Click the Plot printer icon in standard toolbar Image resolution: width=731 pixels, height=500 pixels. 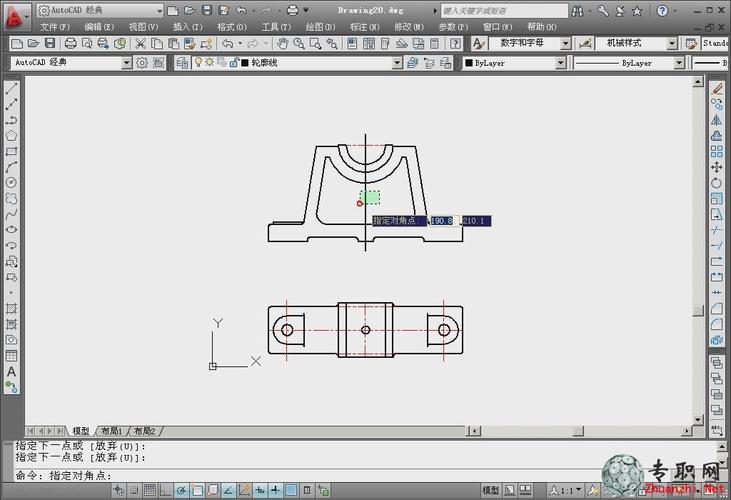tap(70, 44)
